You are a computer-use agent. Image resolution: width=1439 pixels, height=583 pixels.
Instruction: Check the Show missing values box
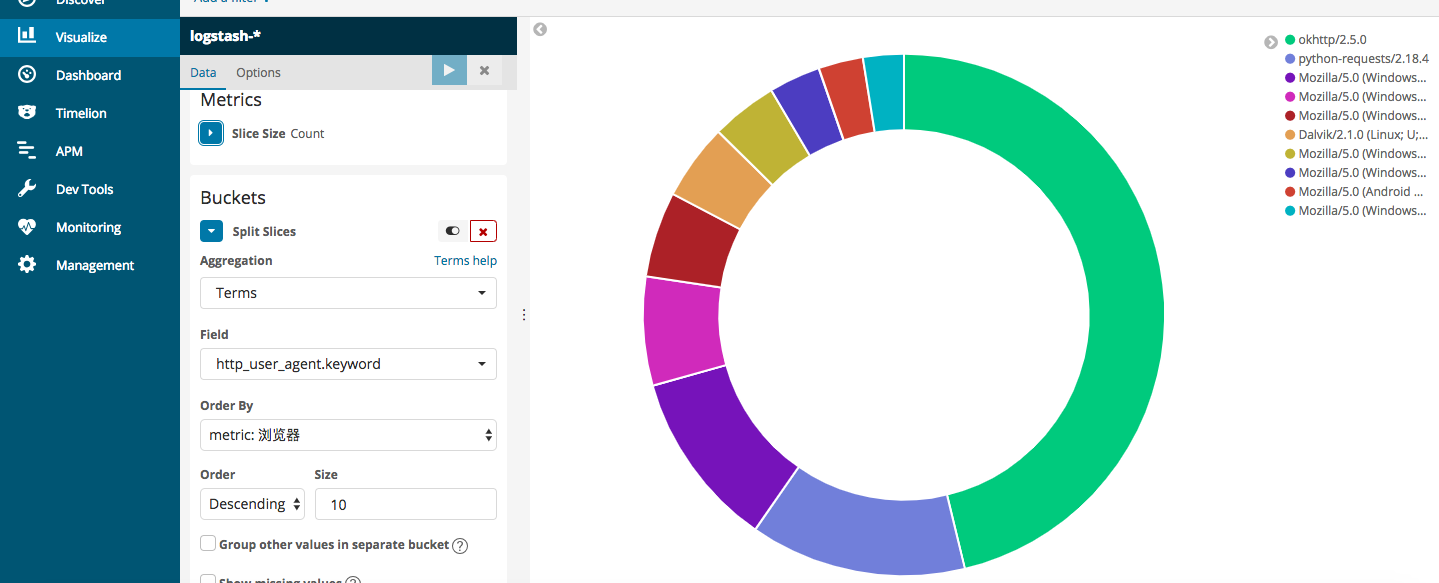coord(208,579)
